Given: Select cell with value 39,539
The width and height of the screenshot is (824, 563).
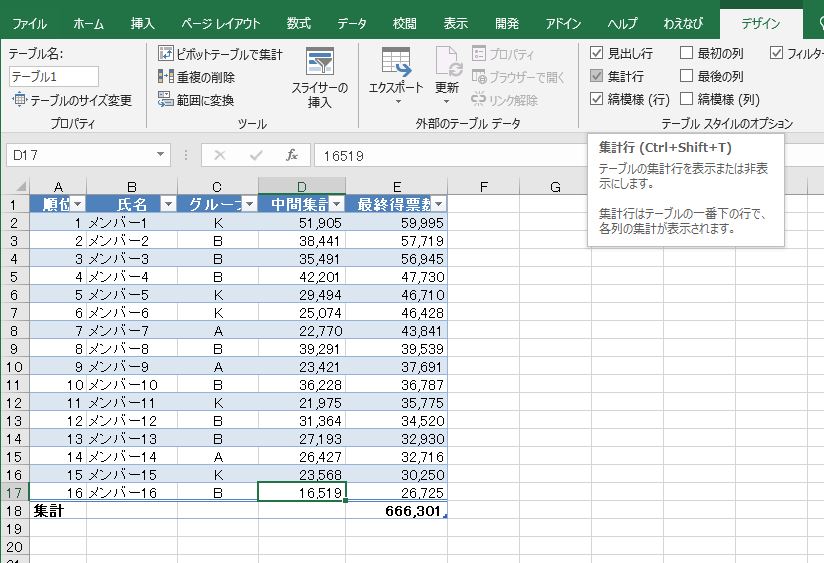Looking at the screenshot, I should coord(396,349).
